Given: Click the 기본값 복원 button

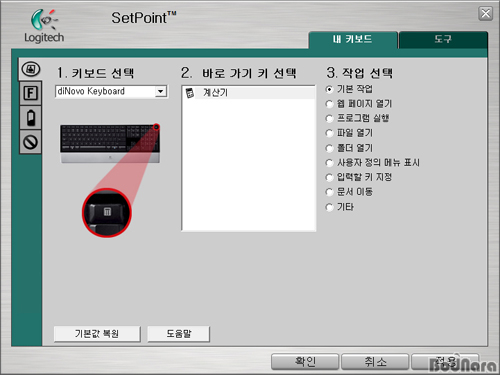Looking at the screenshot, I should 97,334.
